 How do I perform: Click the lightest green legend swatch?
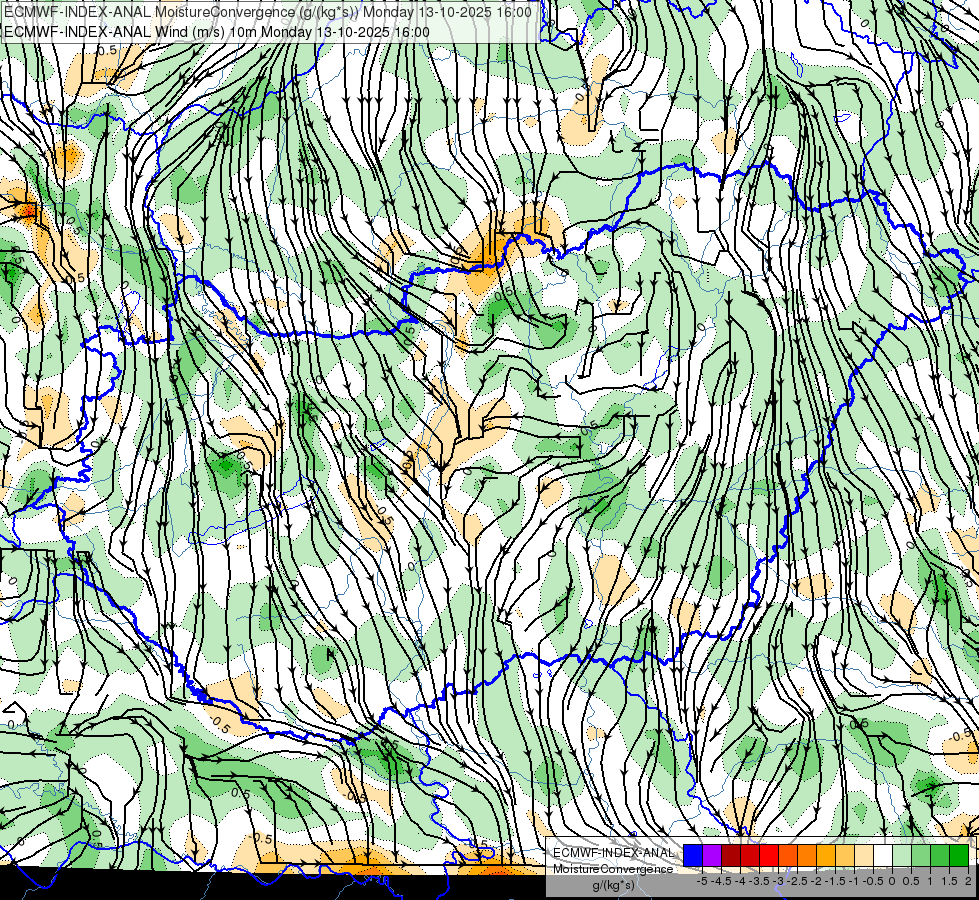point(902,855)
